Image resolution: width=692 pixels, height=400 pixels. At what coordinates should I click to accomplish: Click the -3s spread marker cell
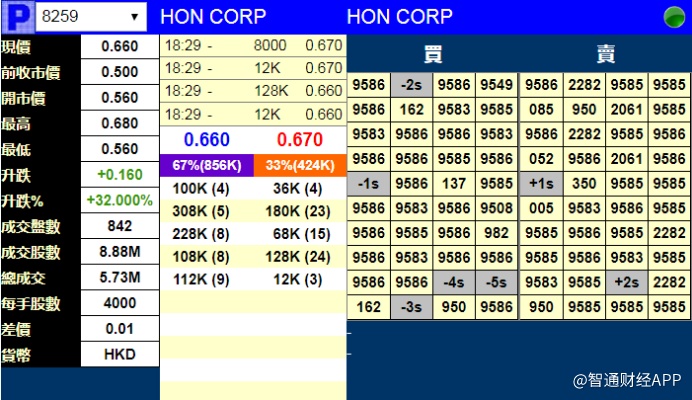(x=411, y=307)
